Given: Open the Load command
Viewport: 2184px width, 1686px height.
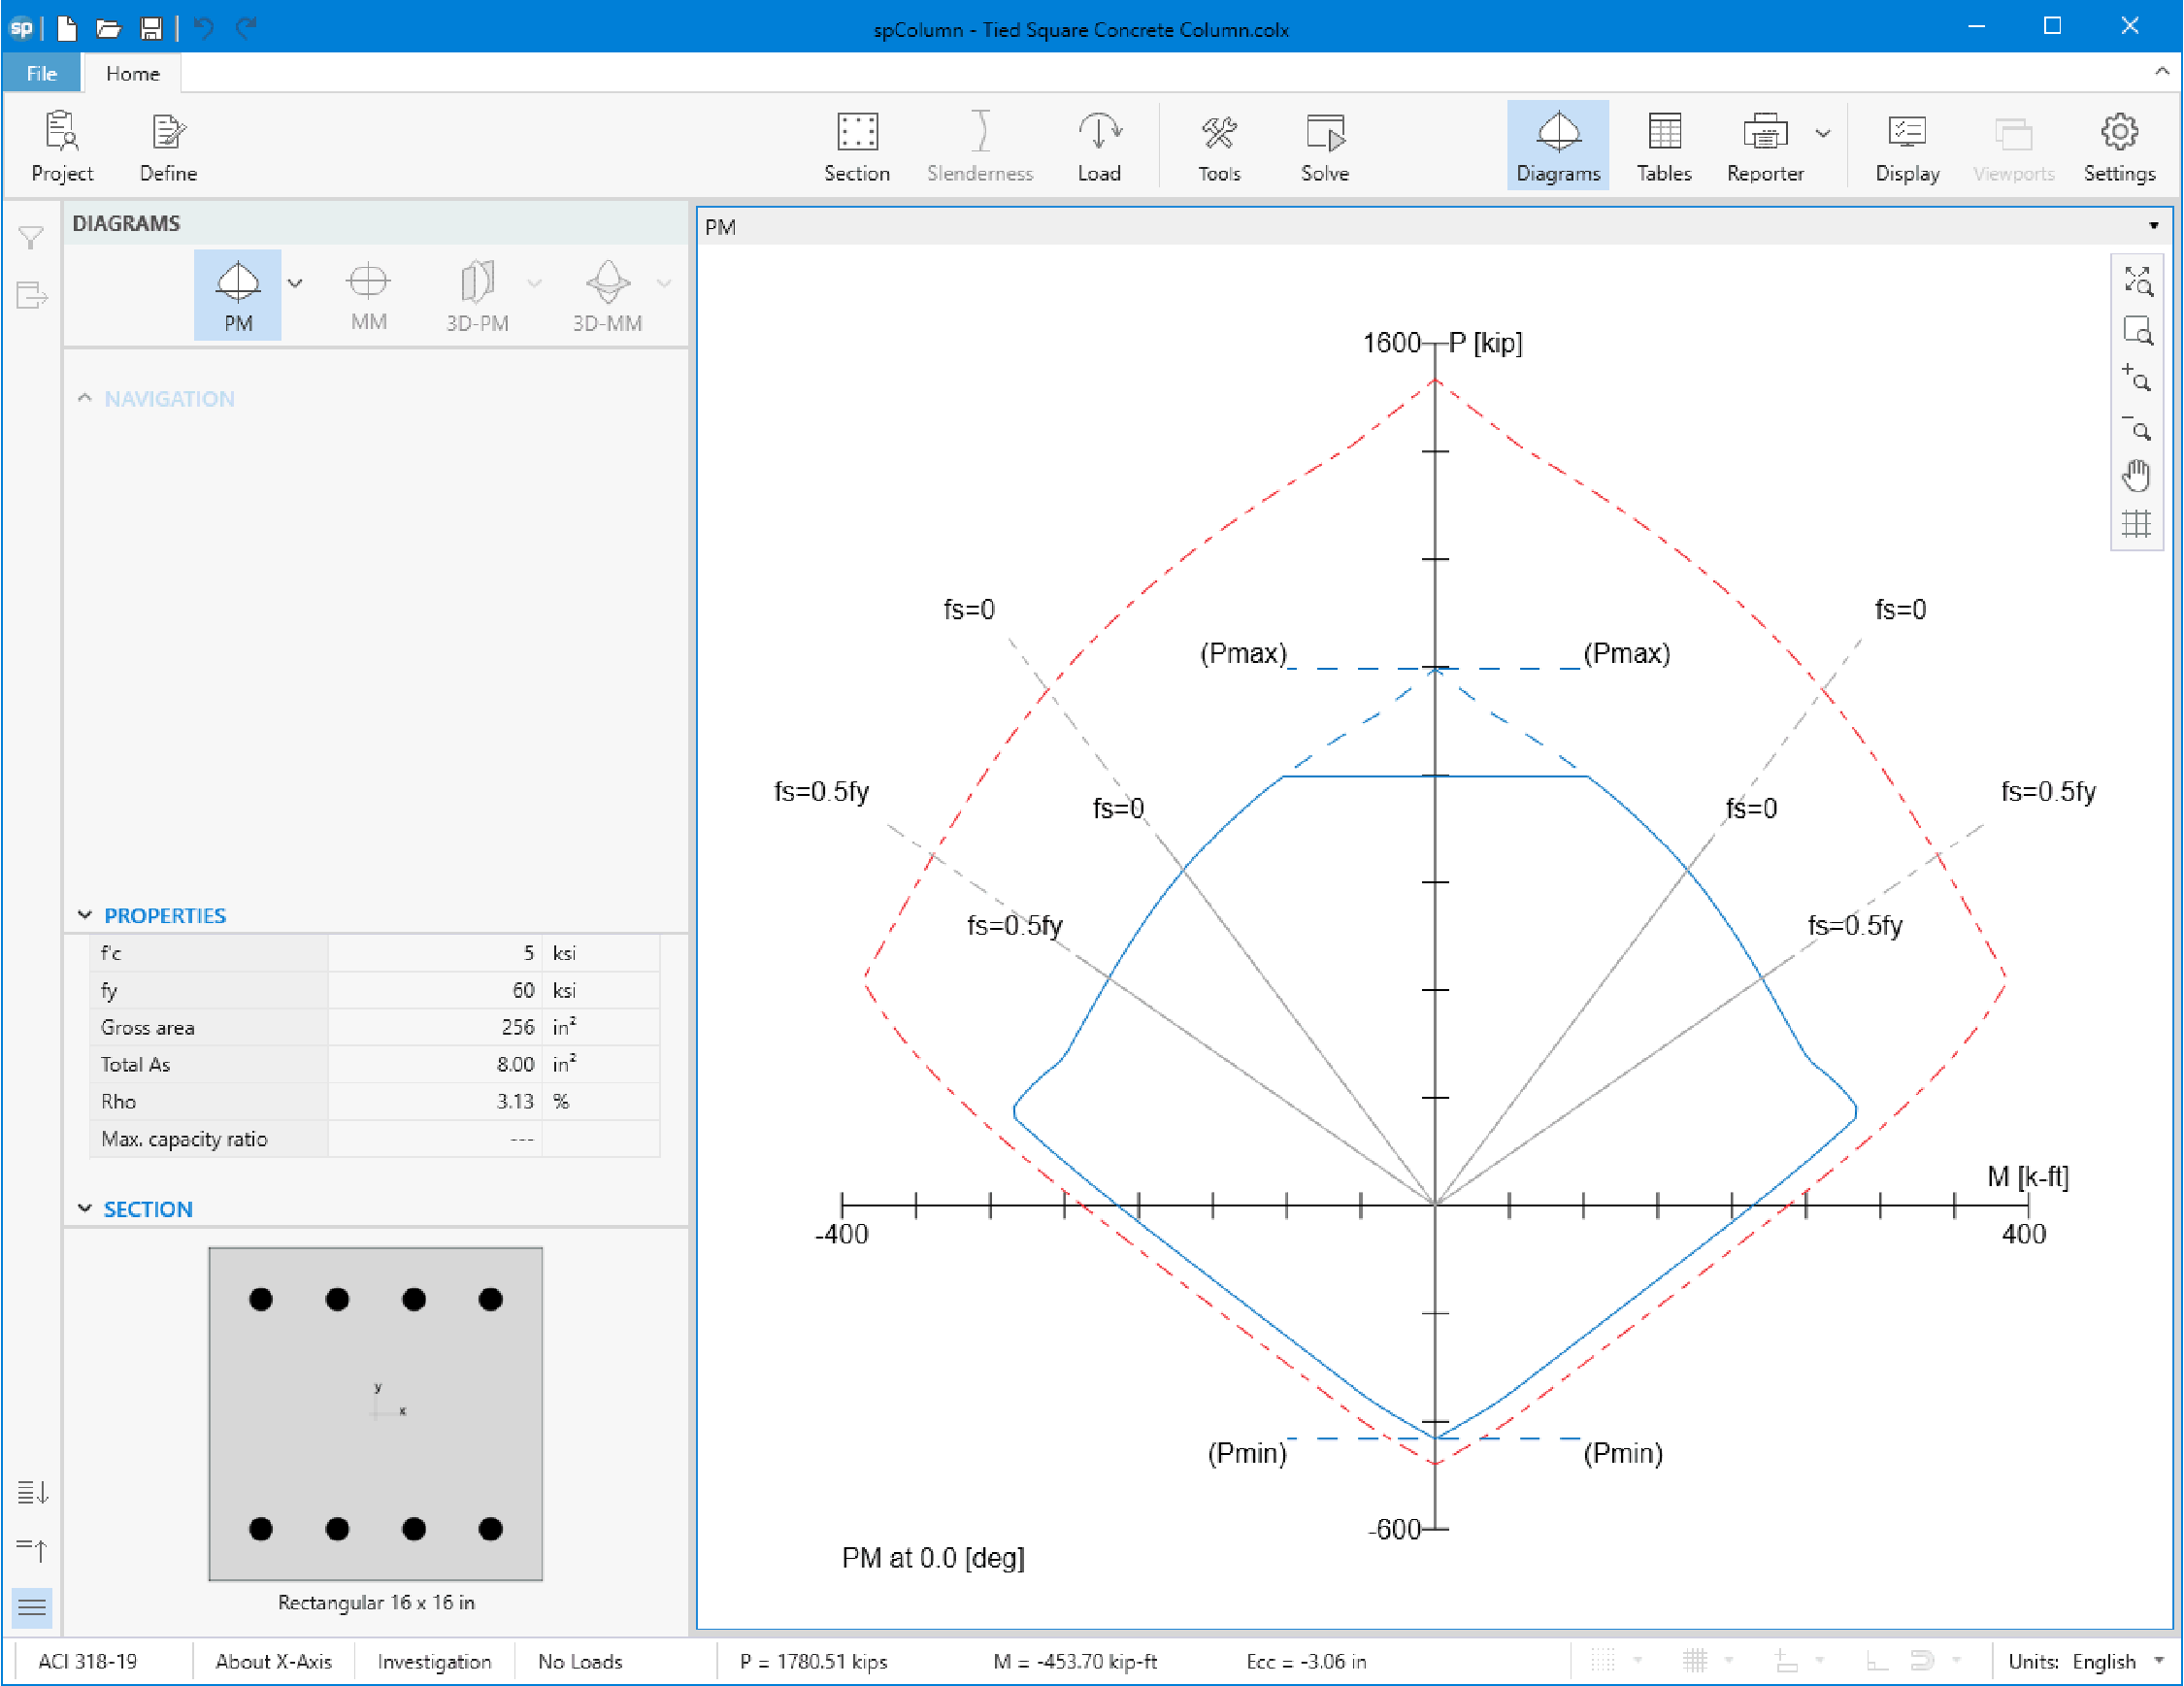Looking at the screenshot, I should [x=1099, y=146].
